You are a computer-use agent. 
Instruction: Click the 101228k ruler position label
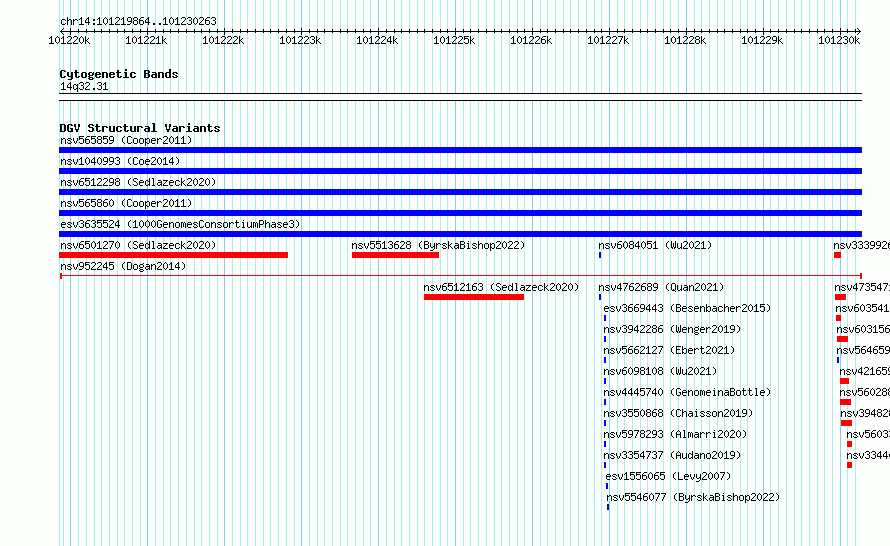tap(685, 40)
